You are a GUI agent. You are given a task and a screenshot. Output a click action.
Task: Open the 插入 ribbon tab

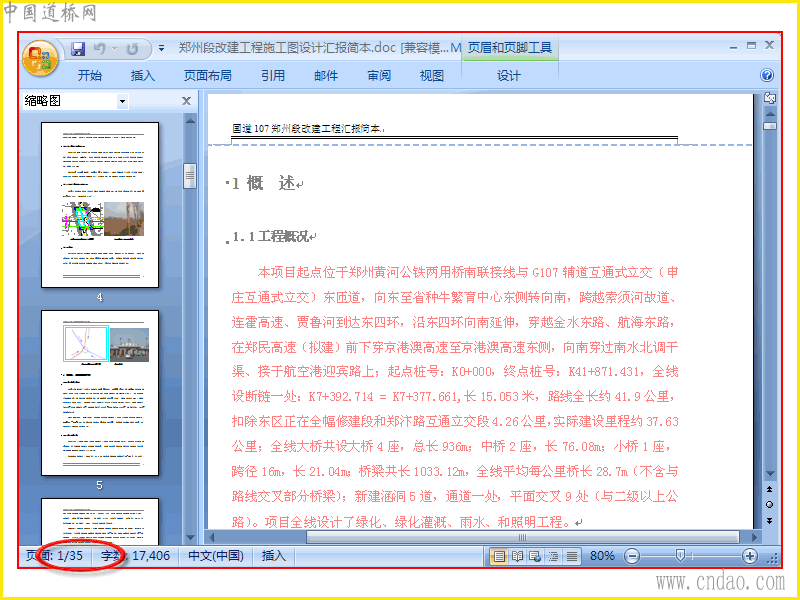(142, 76)
